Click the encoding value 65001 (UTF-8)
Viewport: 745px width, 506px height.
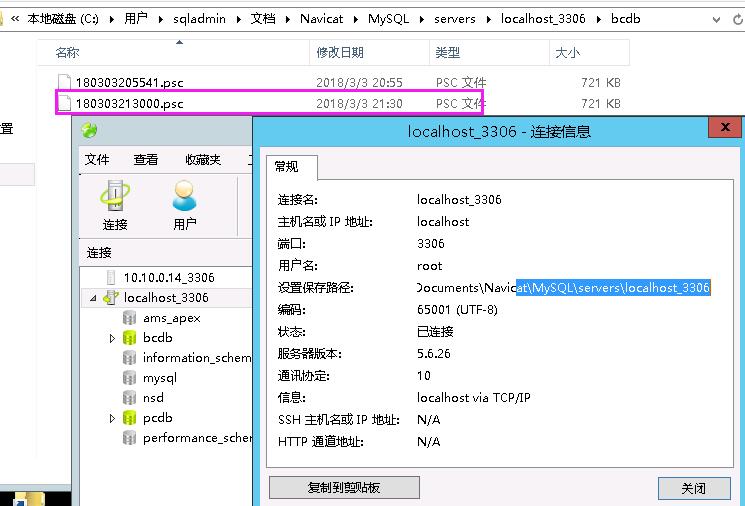click(457, 310)
